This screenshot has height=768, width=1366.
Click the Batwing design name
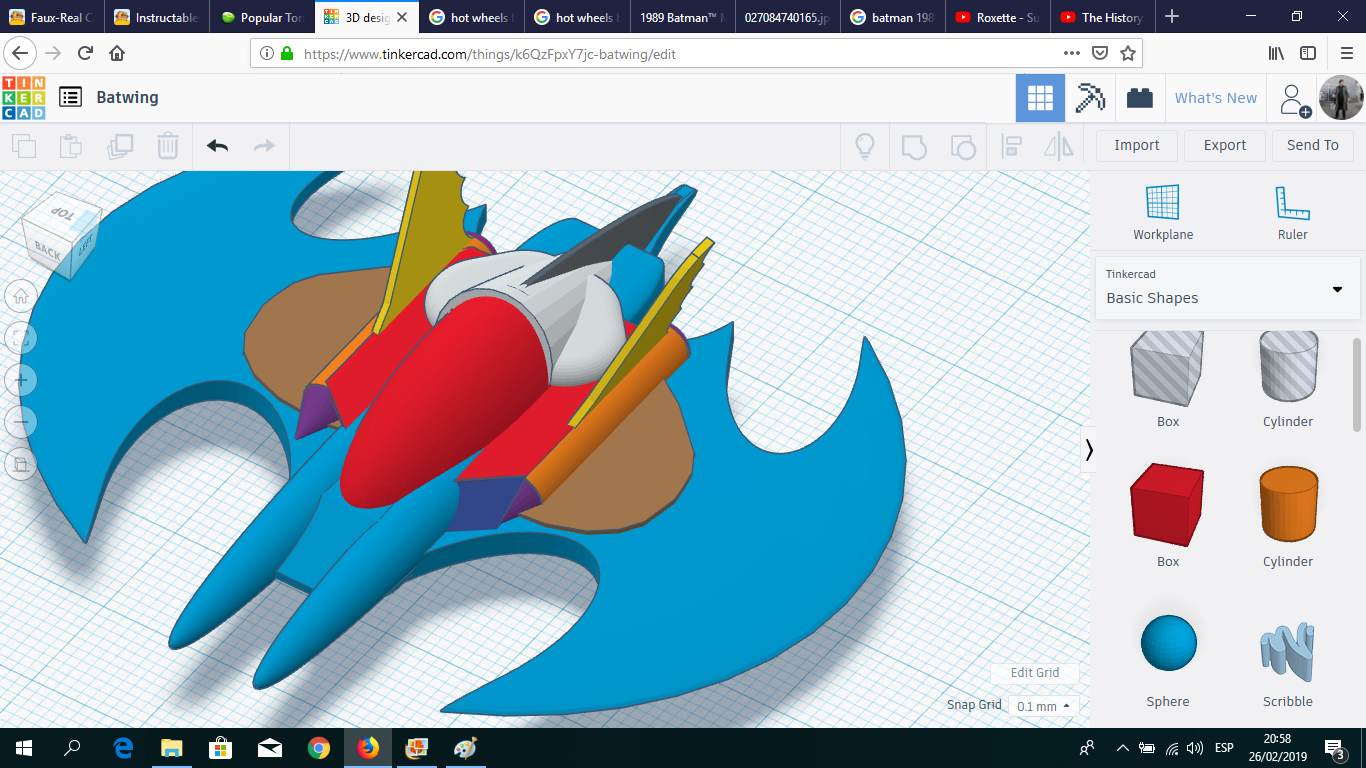point(127,97)
